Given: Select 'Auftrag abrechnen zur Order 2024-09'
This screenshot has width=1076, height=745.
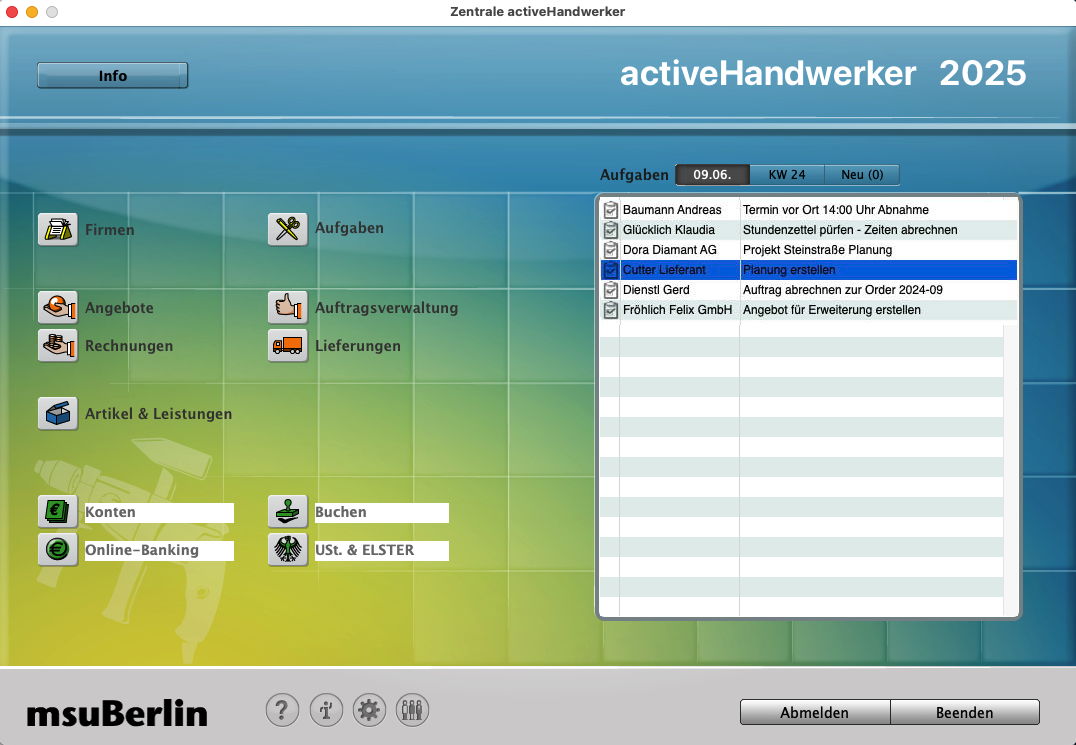Looking at the screenshot, I should coord(843,289).
